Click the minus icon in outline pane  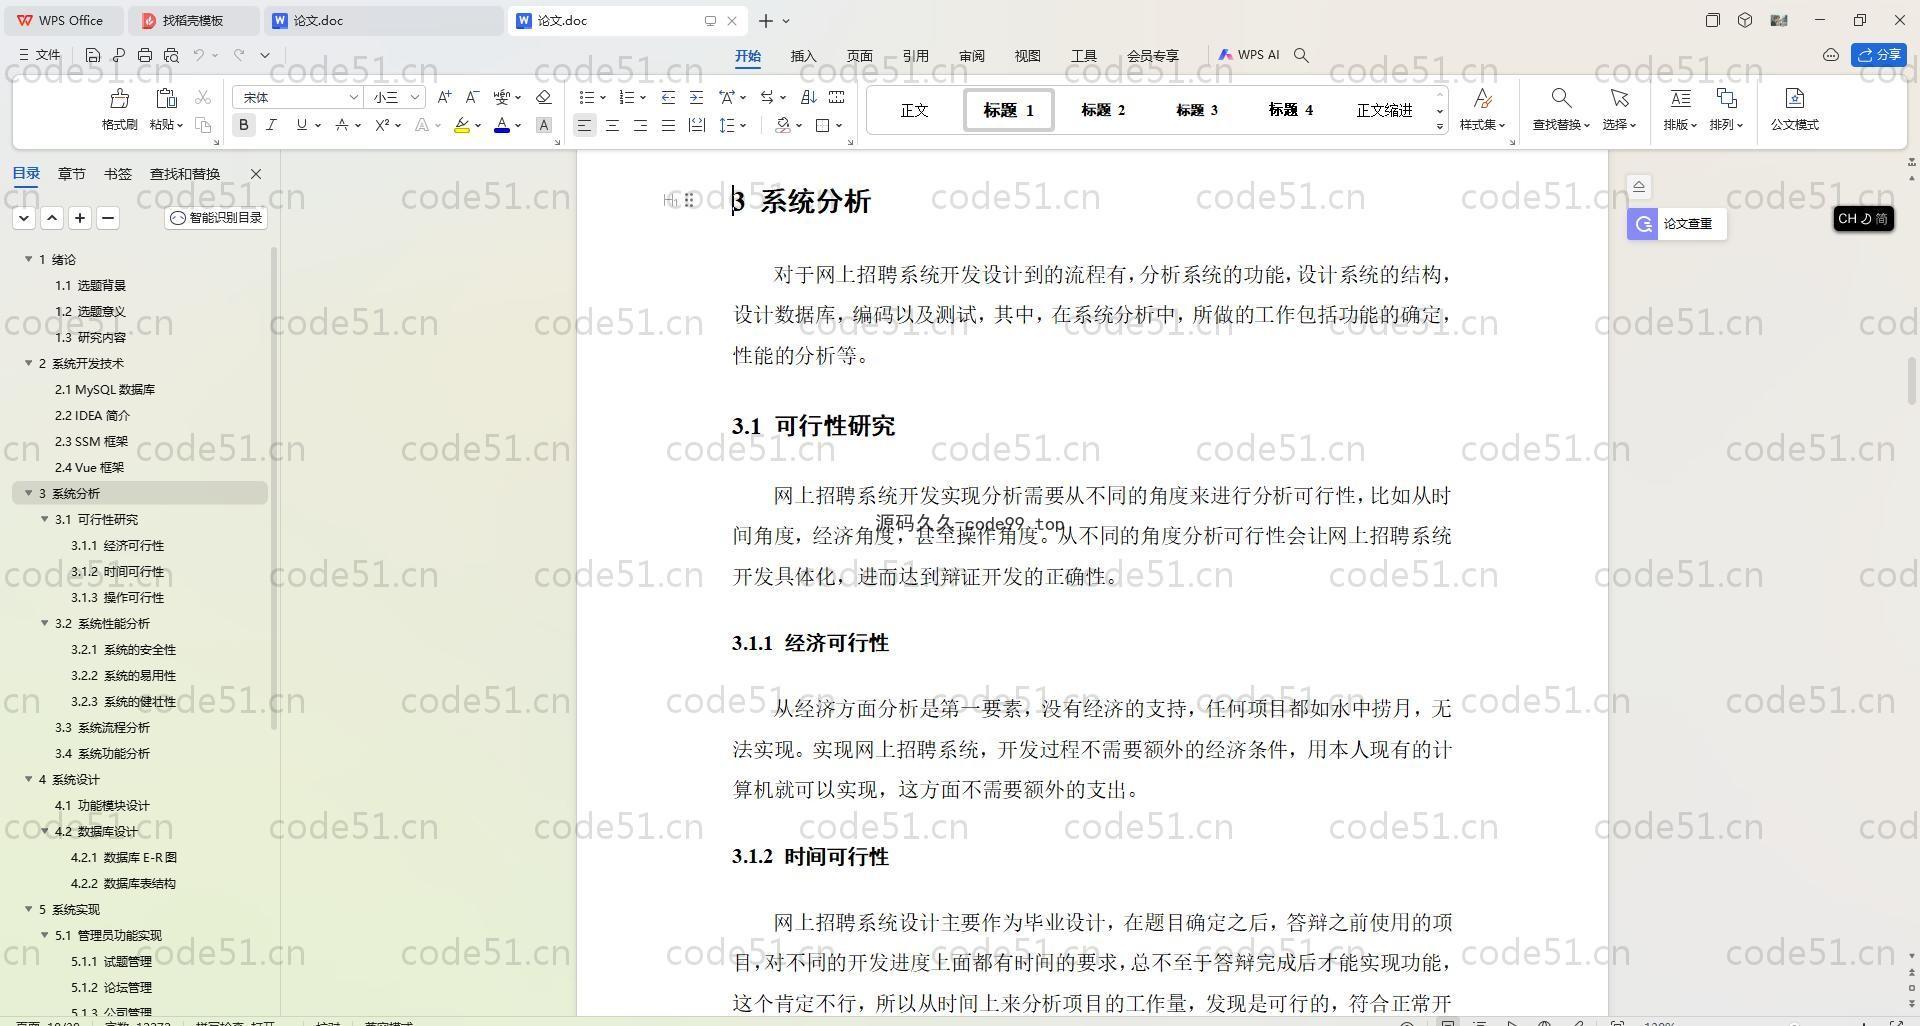pyautogui.click(x=108, y=217)
